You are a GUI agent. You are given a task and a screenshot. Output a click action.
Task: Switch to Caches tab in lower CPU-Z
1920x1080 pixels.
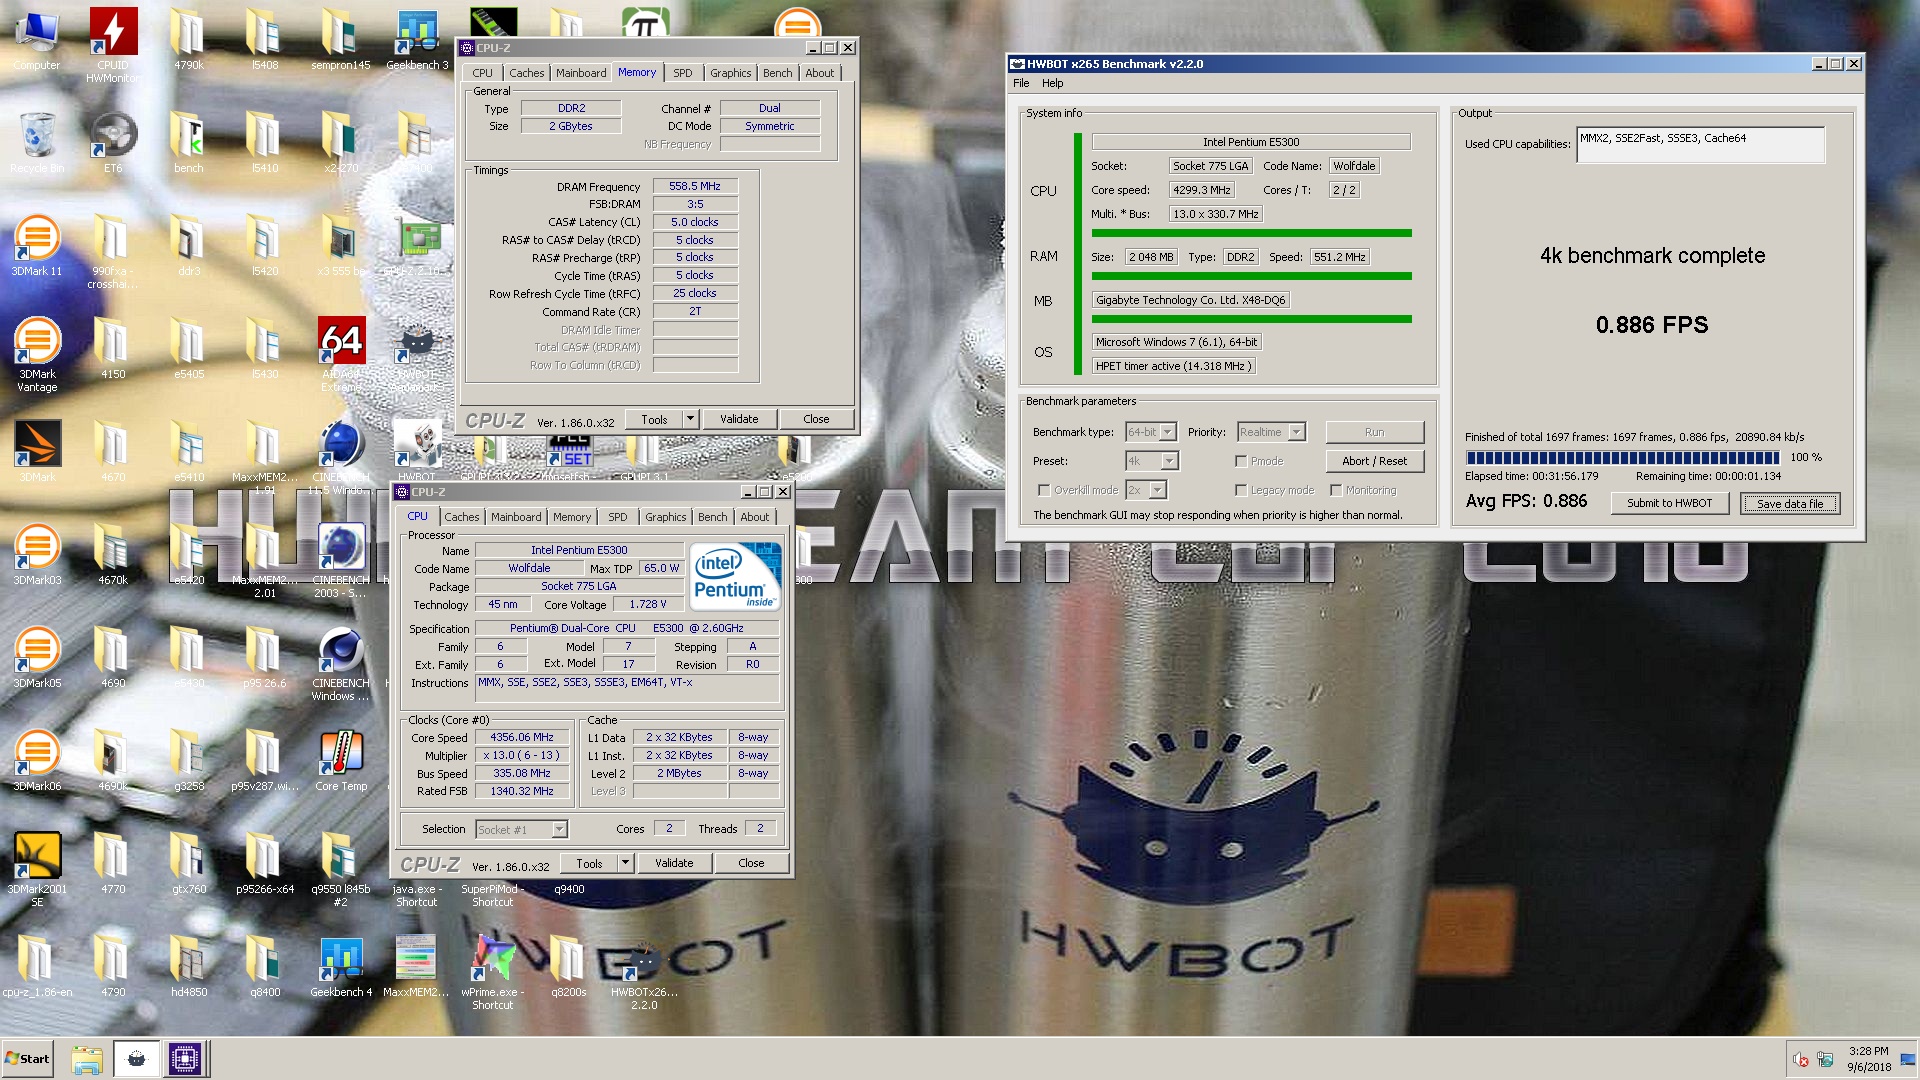[461, 517]
